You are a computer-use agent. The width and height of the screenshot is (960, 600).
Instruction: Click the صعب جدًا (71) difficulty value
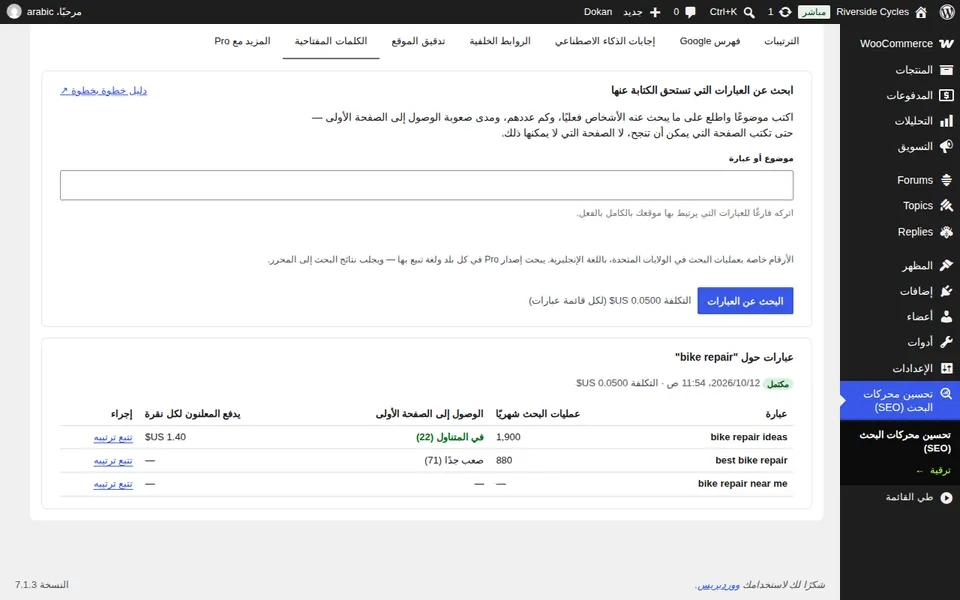[x=454, y=460]
